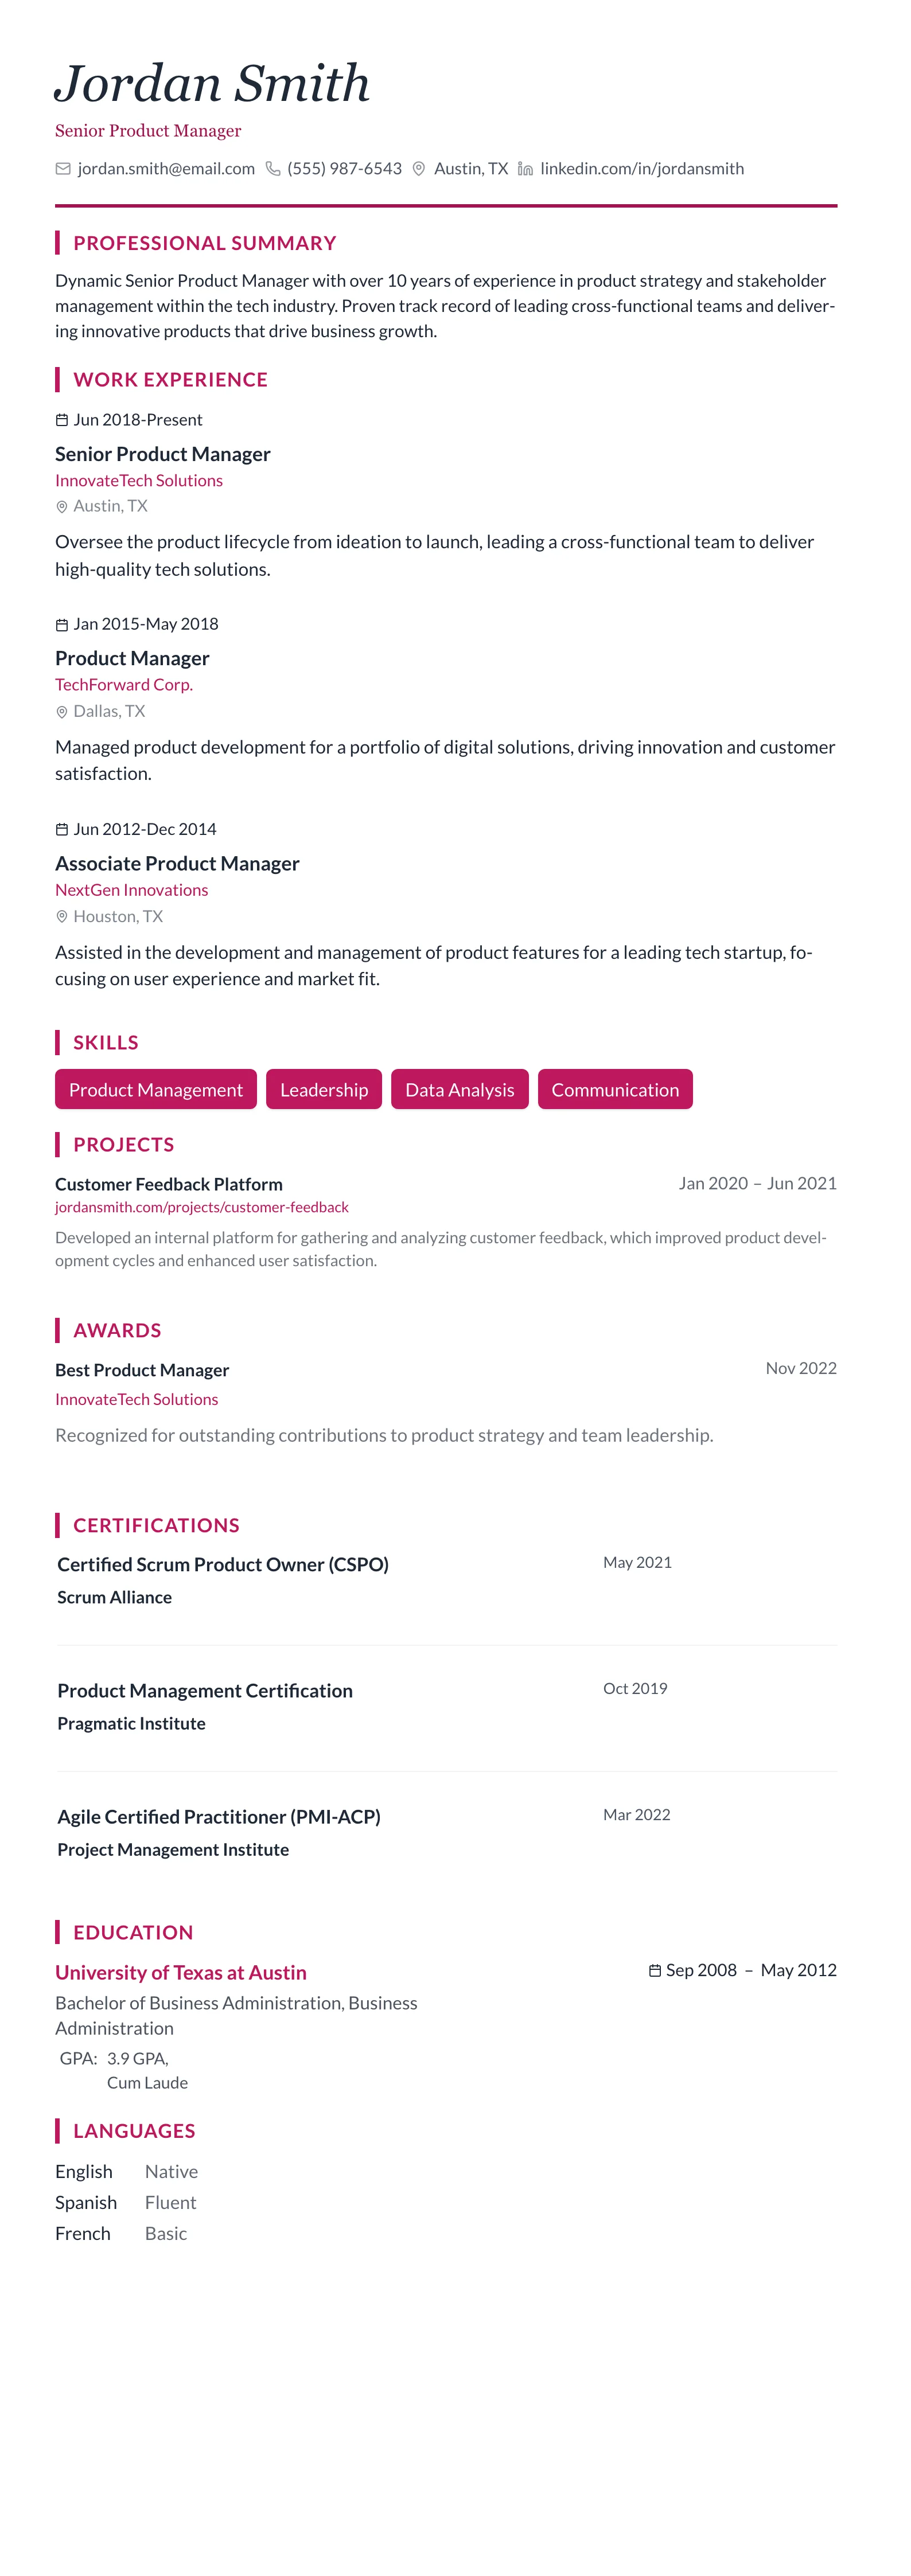Click calendar icon next to Jun 2018-Present
Screen dimensions: 911x2576
pos(62,420)
